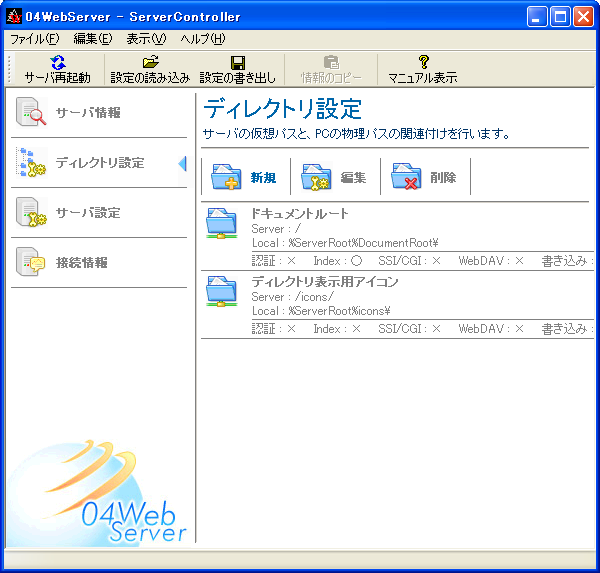Click 削除 button label
600x573 pixels.
(443, 178)
